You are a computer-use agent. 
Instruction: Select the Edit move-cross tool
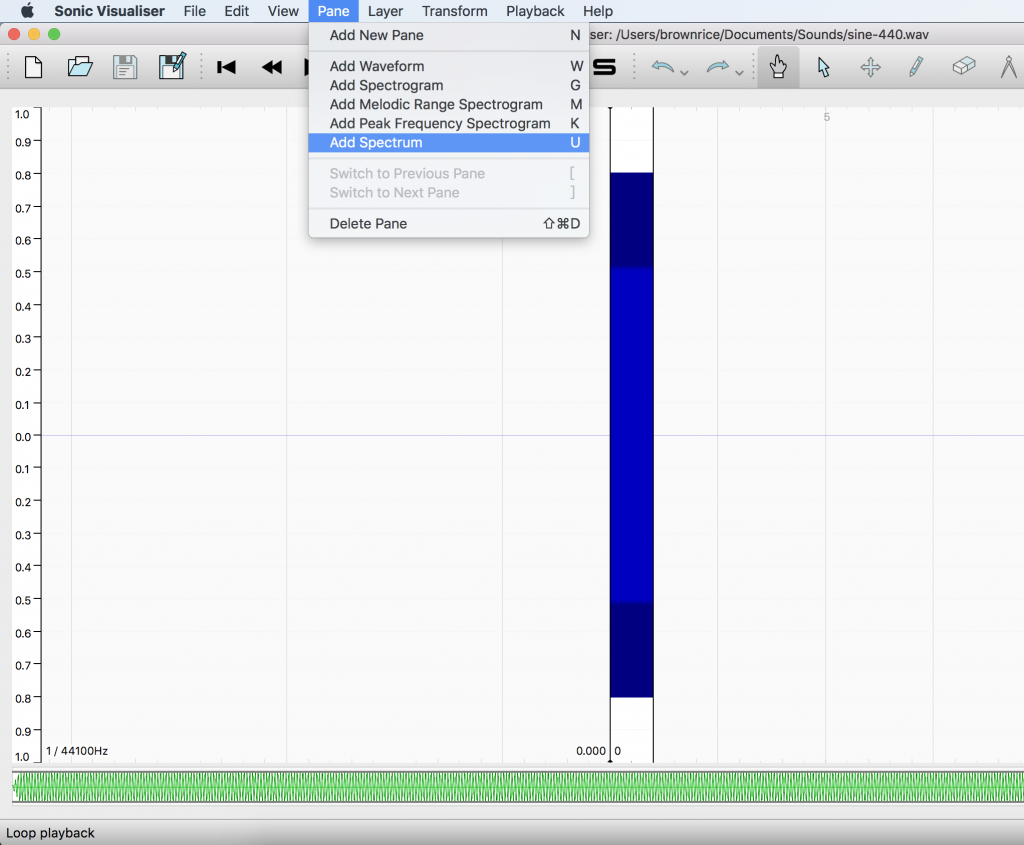coord(871,67)
